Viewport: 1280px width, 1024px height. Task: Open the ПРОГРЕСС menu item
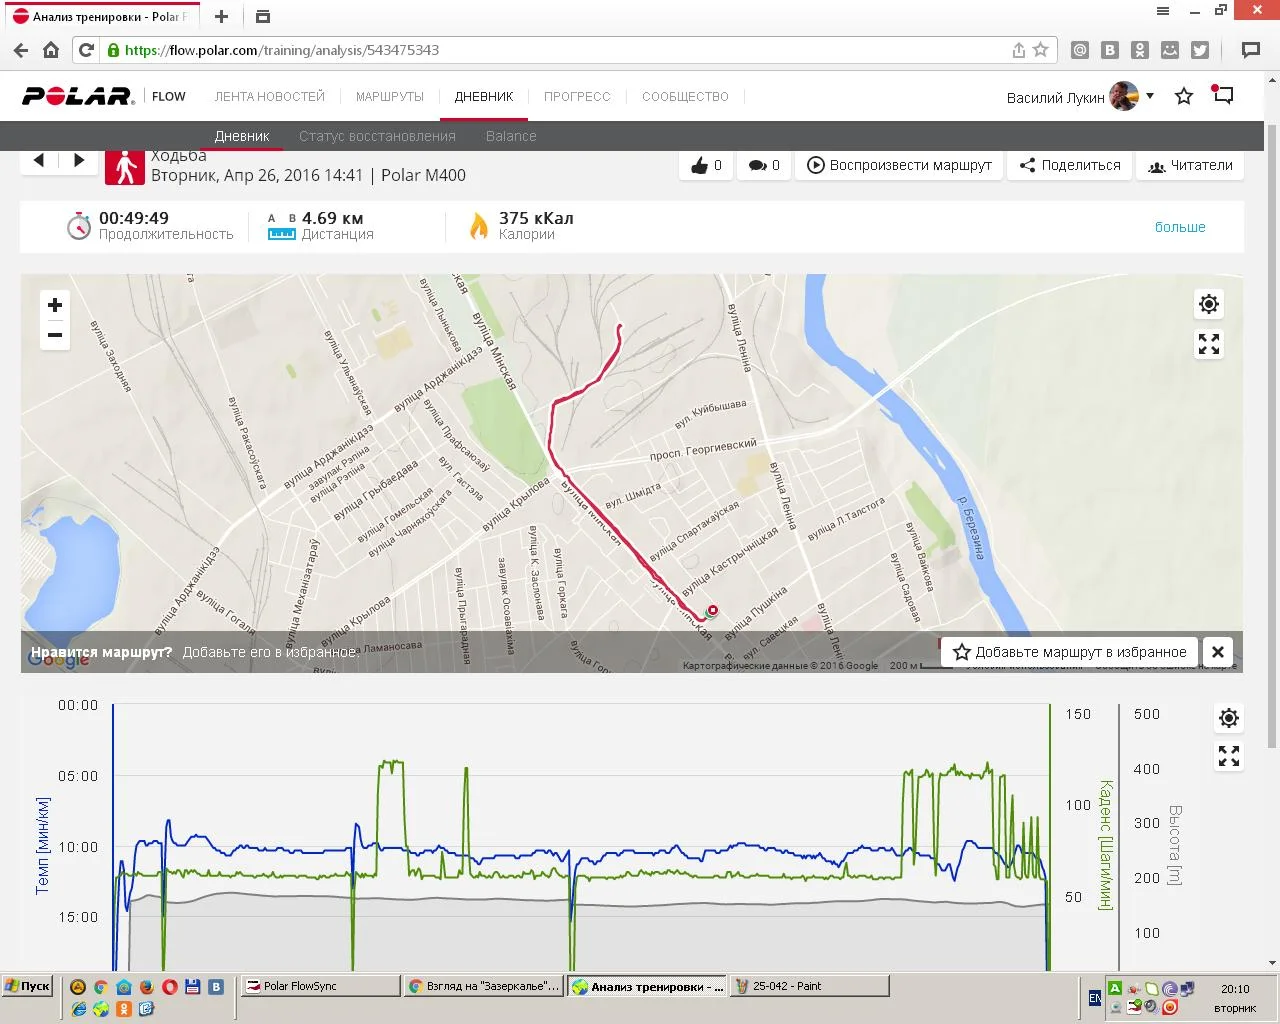577,97
